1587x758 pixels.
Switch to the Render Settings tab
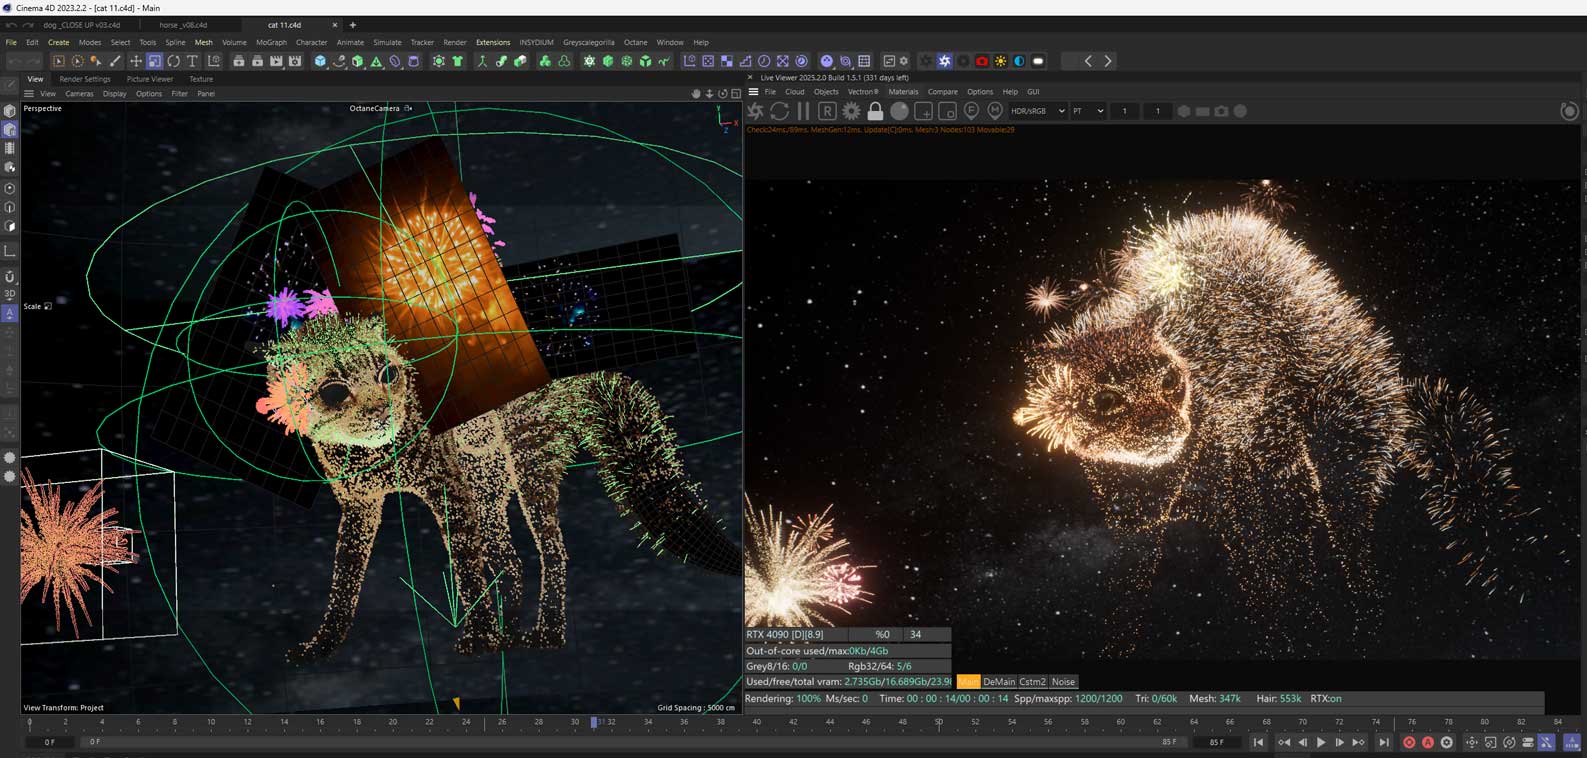[x=85, y=79]
